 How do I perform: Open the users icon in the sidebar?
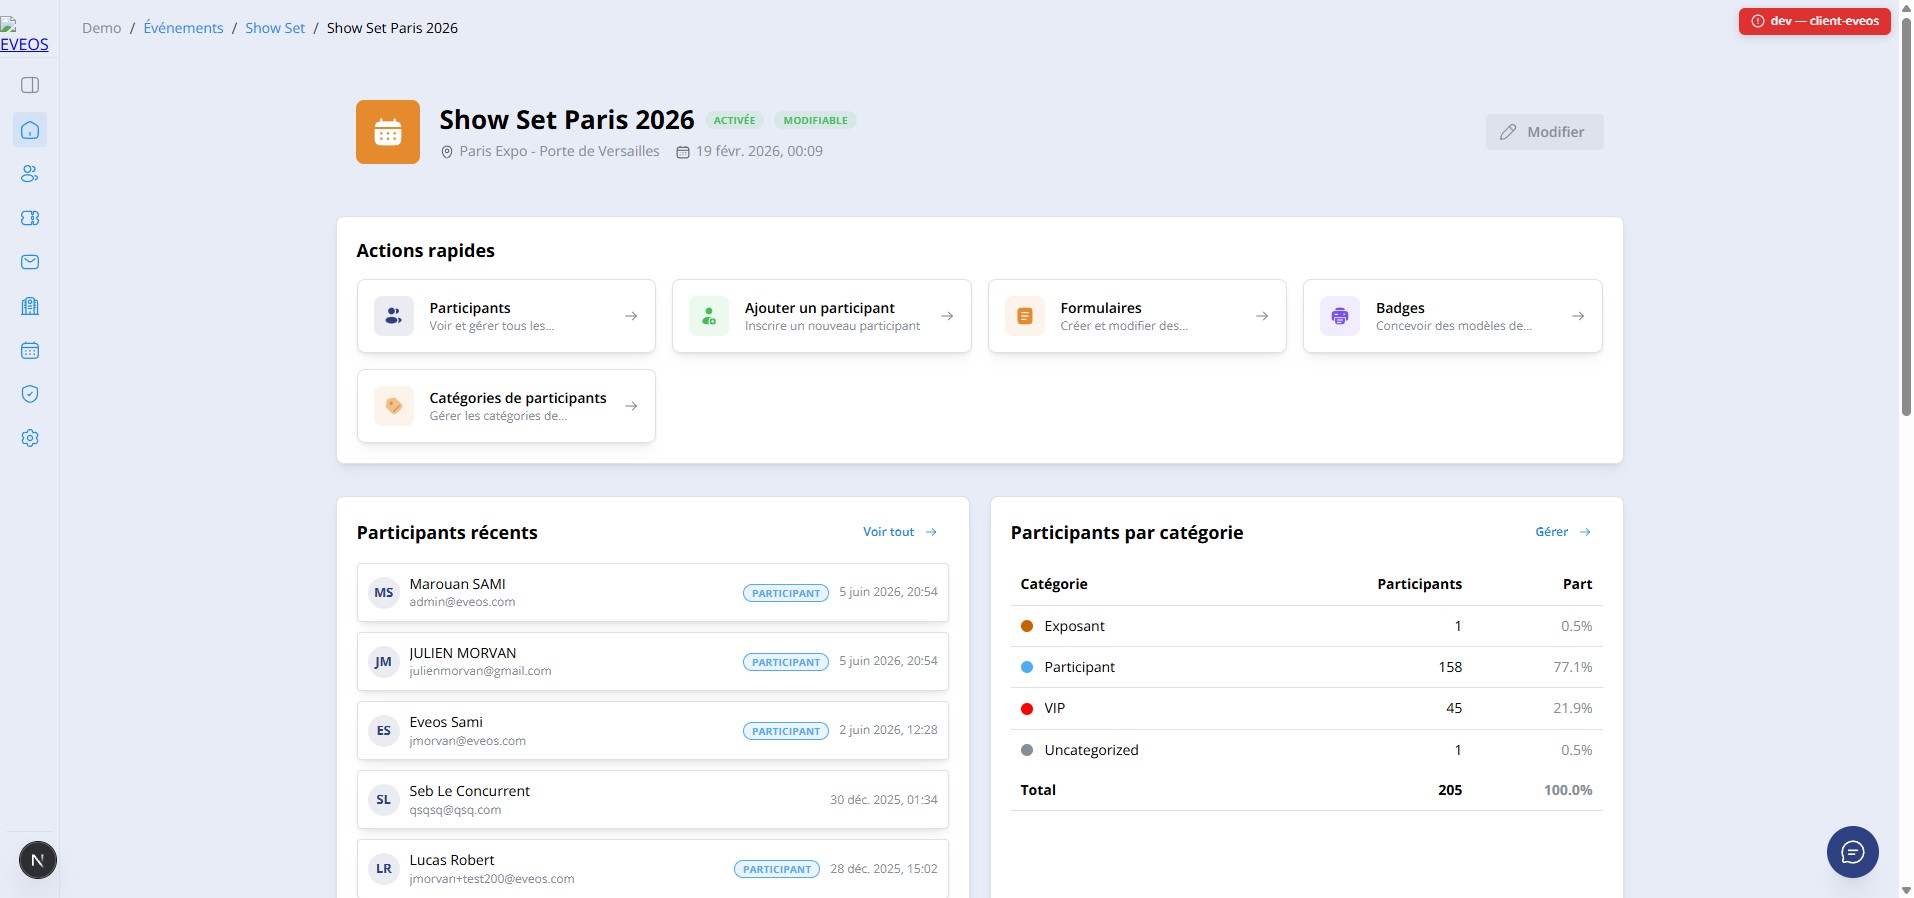(x=30, y=174)
